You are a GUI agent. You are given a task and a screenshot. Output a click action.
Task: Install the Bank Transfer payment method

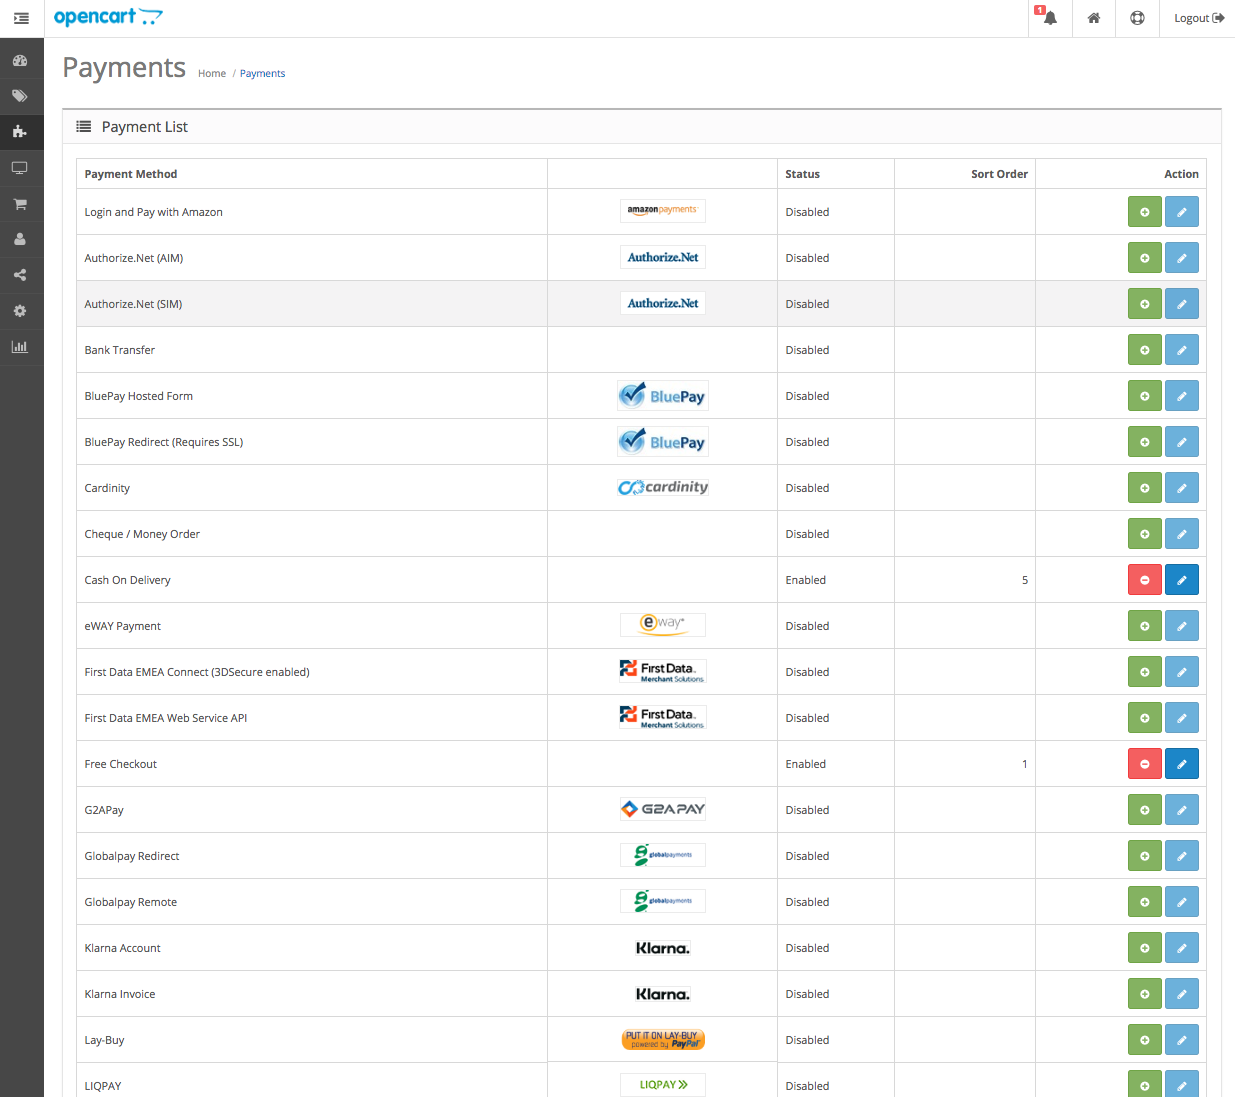(x=1144, y=350)
